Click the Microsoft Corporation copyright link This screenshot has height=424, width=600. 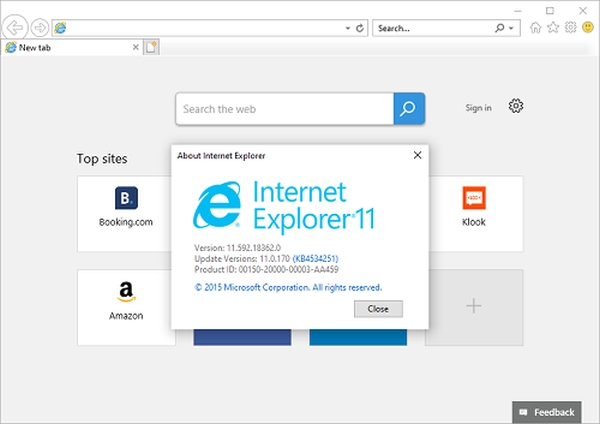[288, 287]
